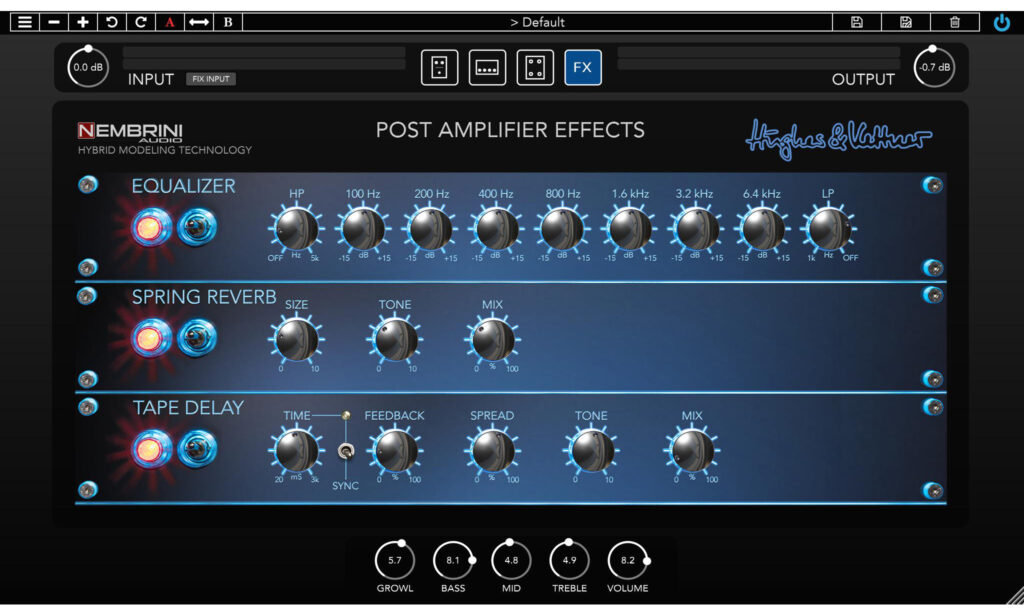Select preset slot B
The width and height of the screenshot is (1024, 615).
tap(228, 22)
